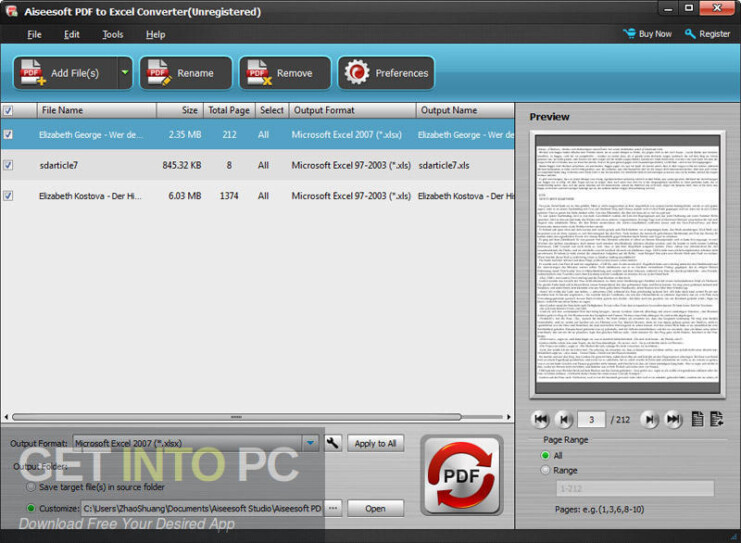741x543 pixels.
Task: Click the sdarticle7.xls output name
Action: tap(444, 165)
